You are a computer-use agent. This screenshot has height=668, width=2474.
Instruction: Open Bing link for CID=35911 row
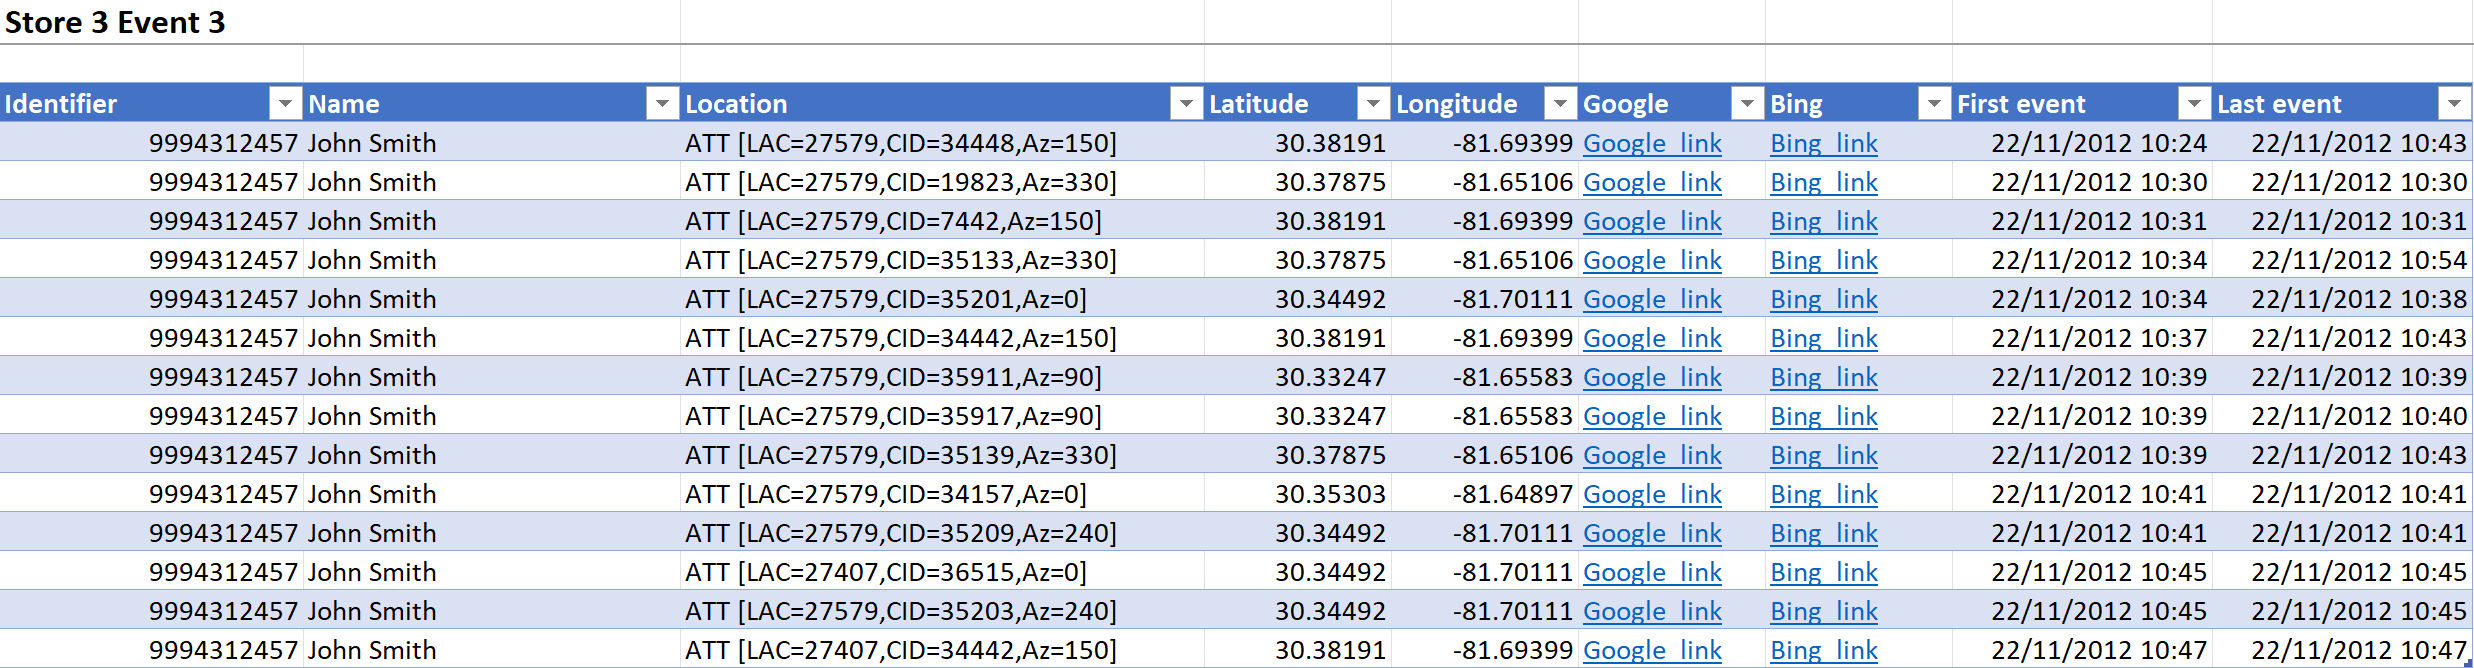1824,377
